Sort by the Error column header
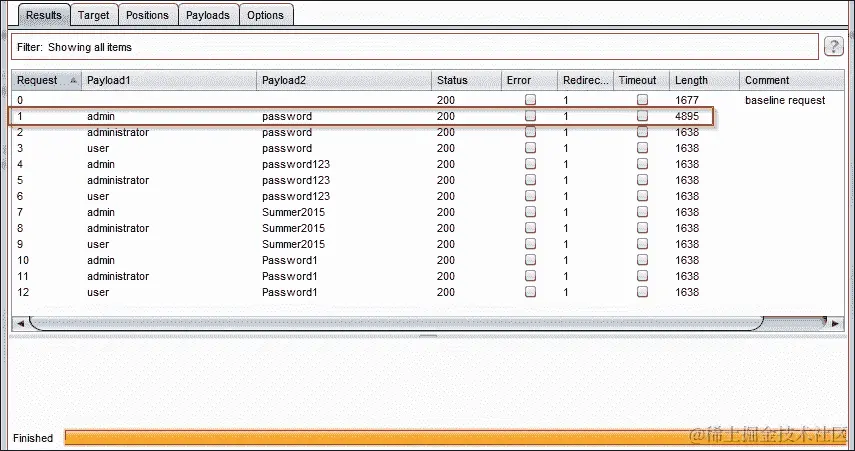This screenshot has height=451, width=855. [x=529, y=80]
